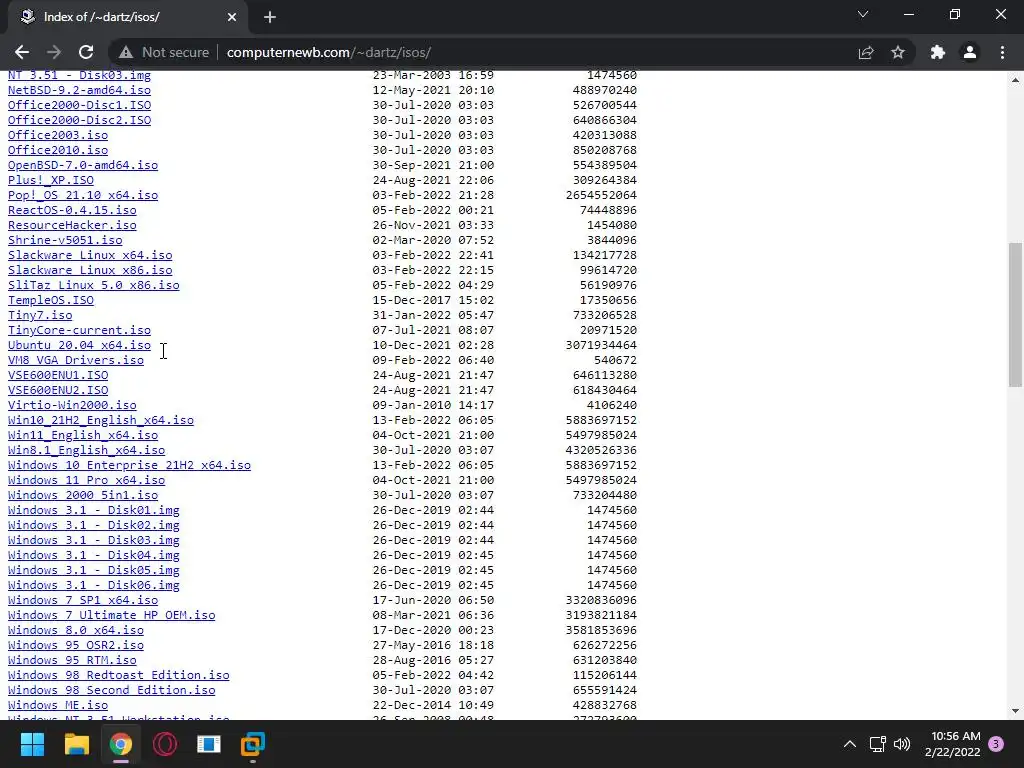This screenshot has width=1024, height=768.
Task: Download Pop!_OS_21.10_x64.iso
Action: pyautogui.click(x=83, y=195)
